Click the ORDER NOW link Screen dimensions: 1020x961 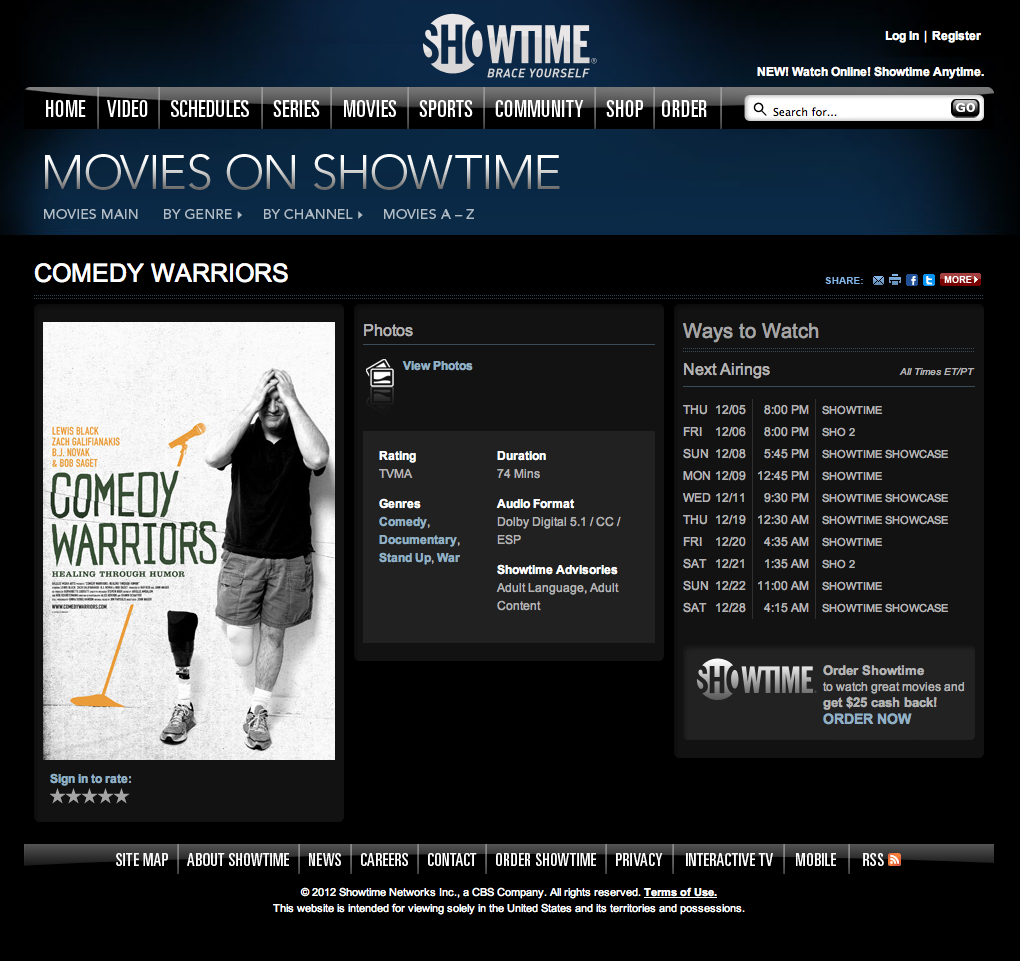click(x=866, y=719)
